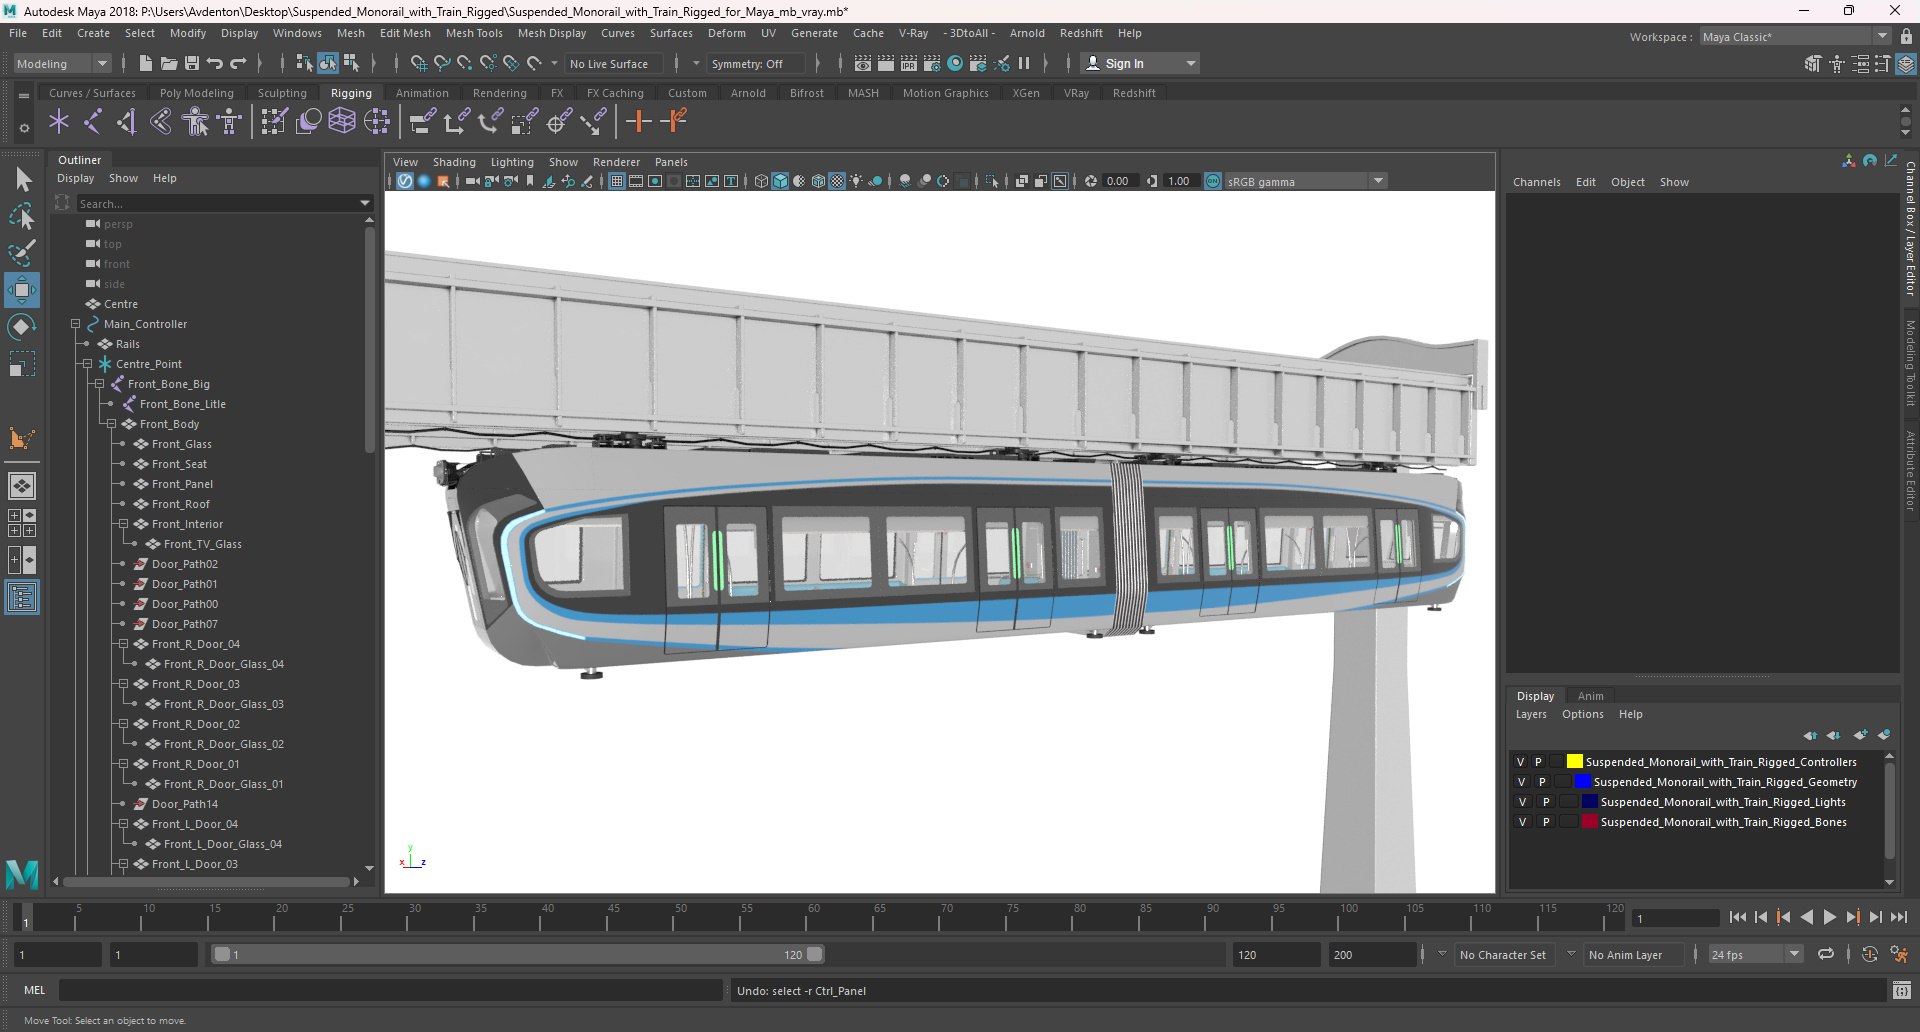Click the MEL command input line
The image size is (1920, 1032).
tap(389, 990)
